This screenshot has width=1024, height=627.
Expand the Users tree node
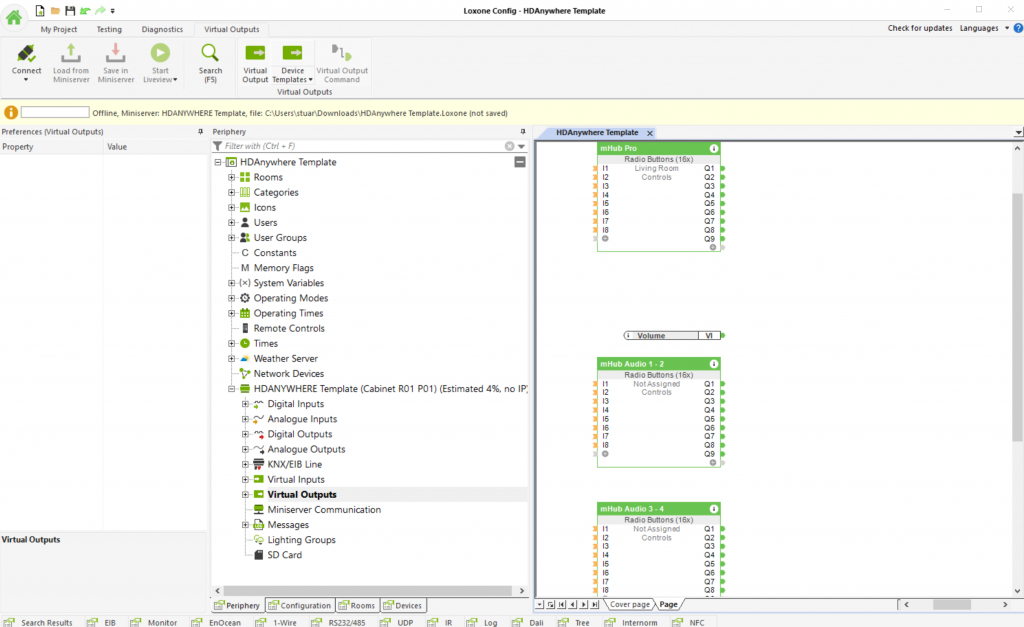[231, 223]
